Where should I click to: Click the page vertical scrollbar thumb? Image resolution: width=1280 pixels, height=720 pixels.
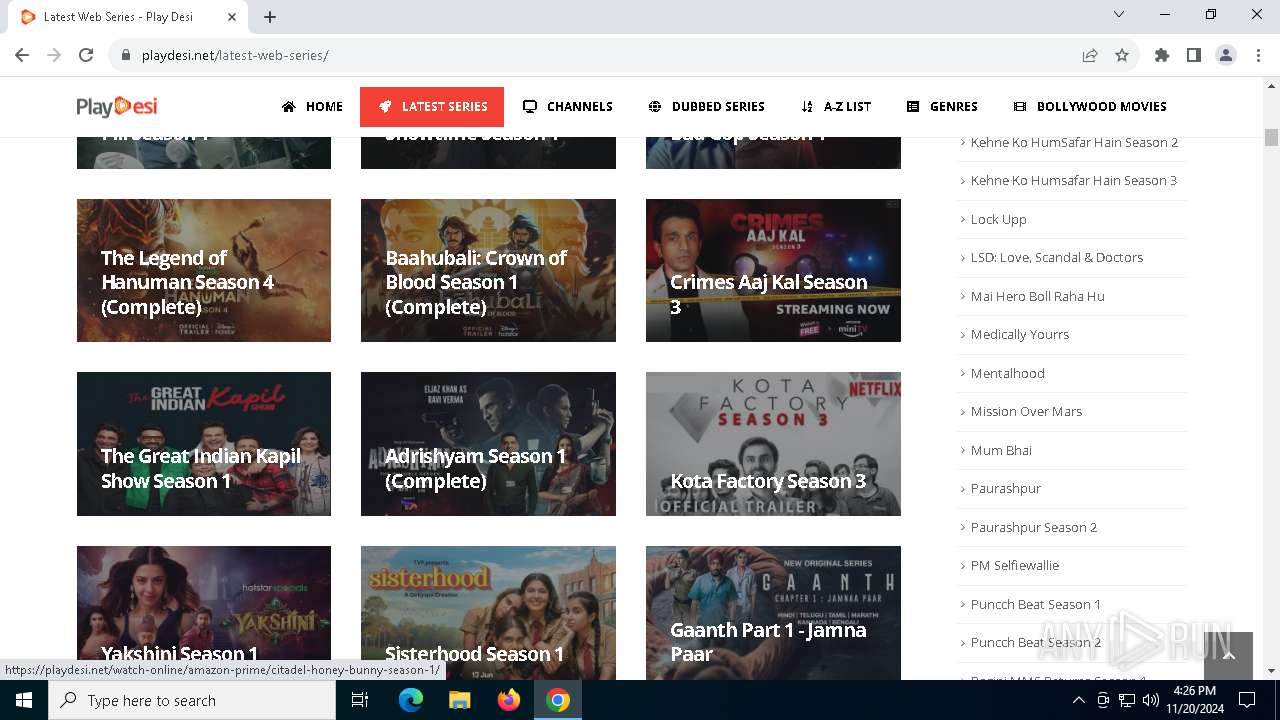[1271, 137]
